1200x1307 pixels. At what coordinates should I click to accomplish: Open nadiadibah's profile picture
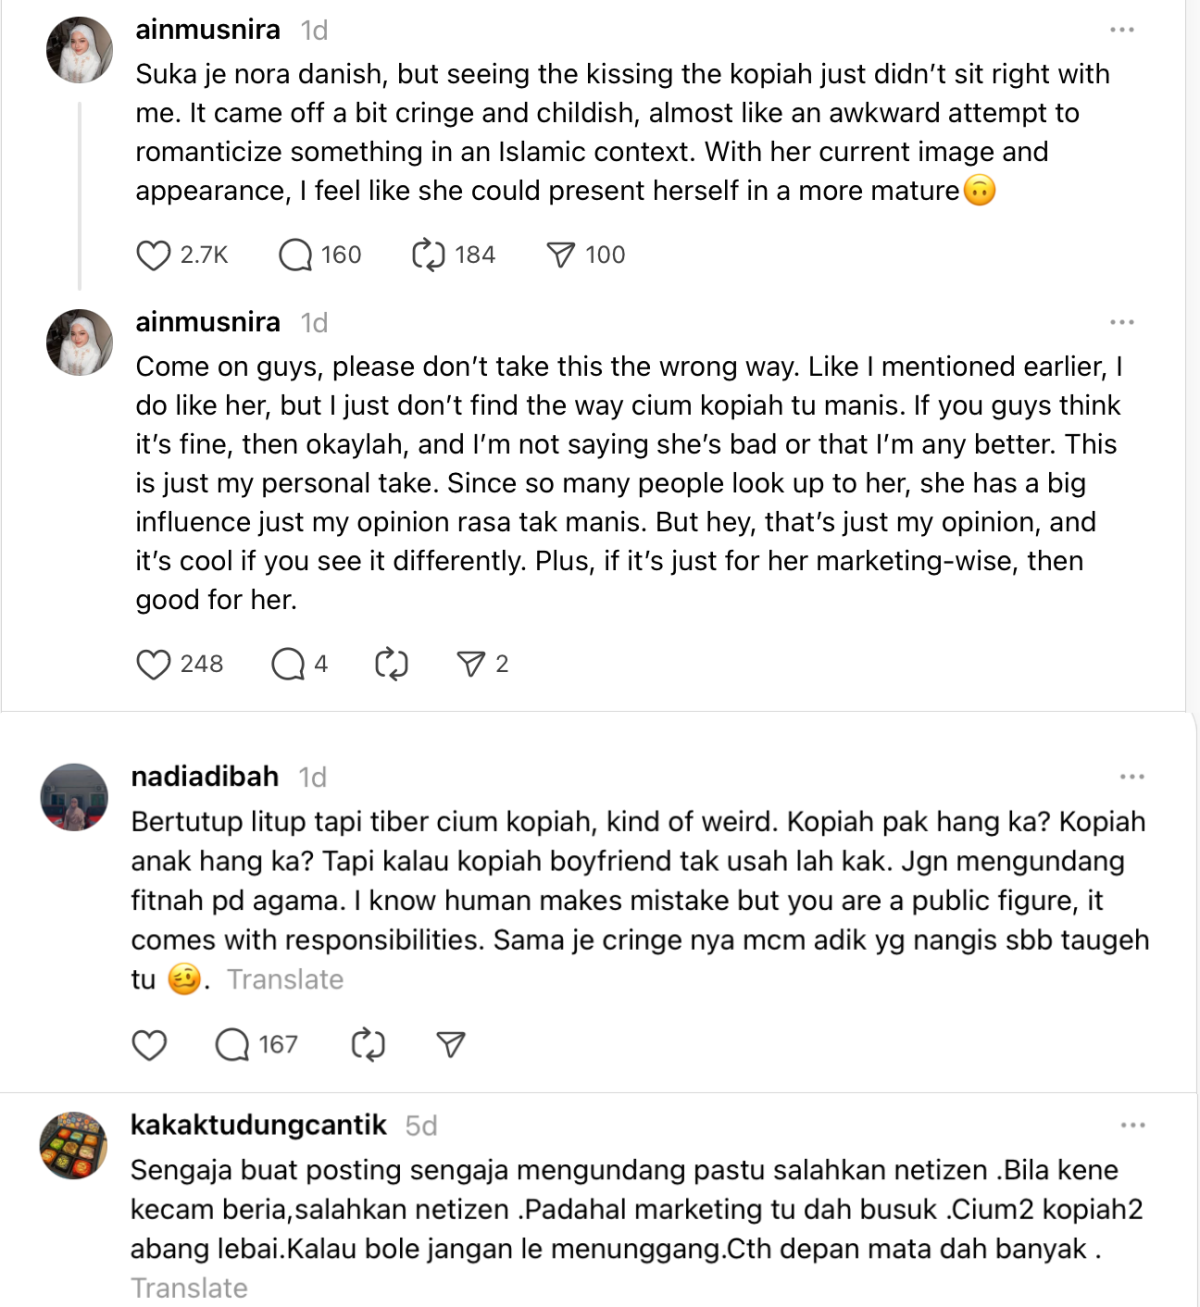73,797
